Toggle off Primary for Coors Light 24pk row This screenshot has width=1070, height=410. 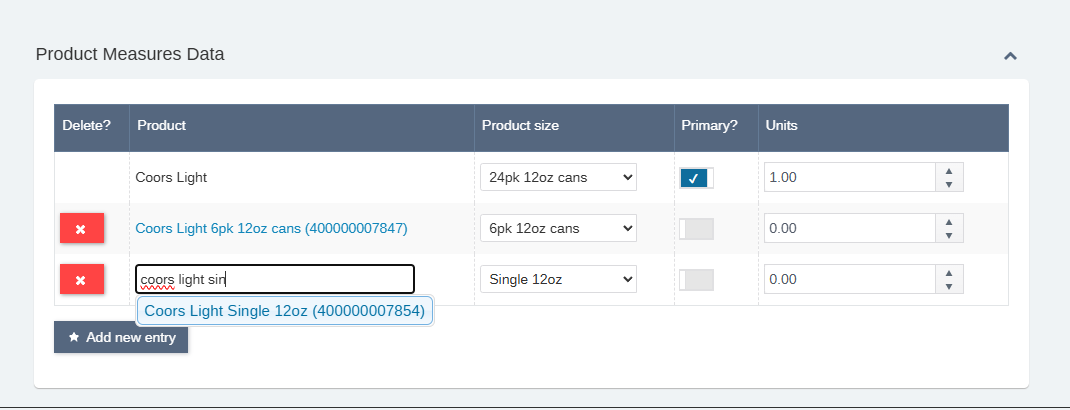click(696, 178)
